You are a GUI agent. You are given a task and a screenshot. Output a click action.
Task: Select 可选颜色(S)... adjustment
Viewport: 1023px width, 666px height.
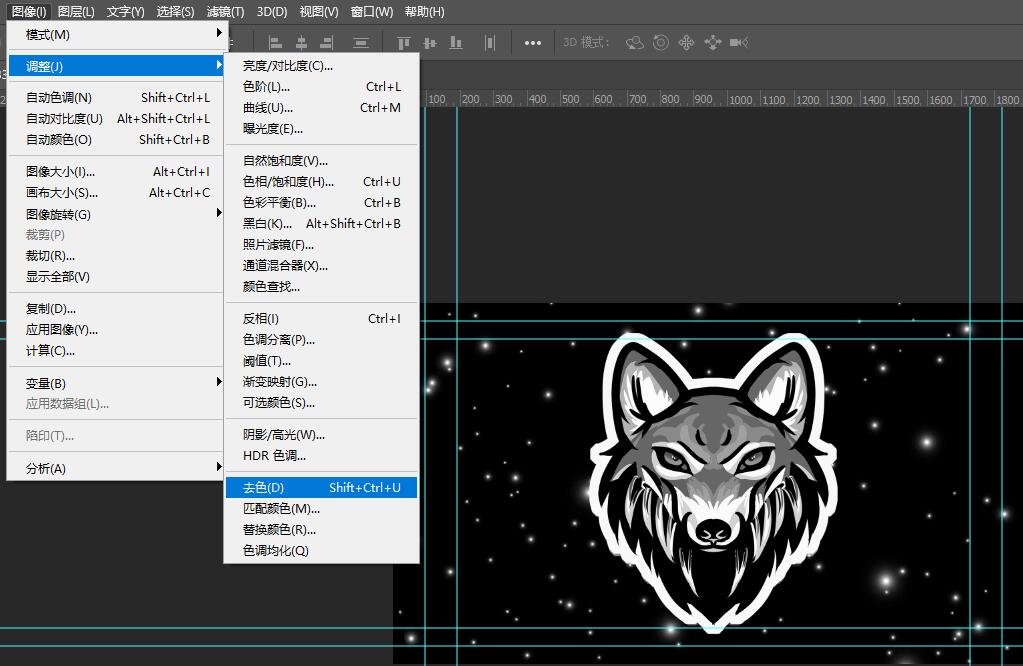click(322, 402)
